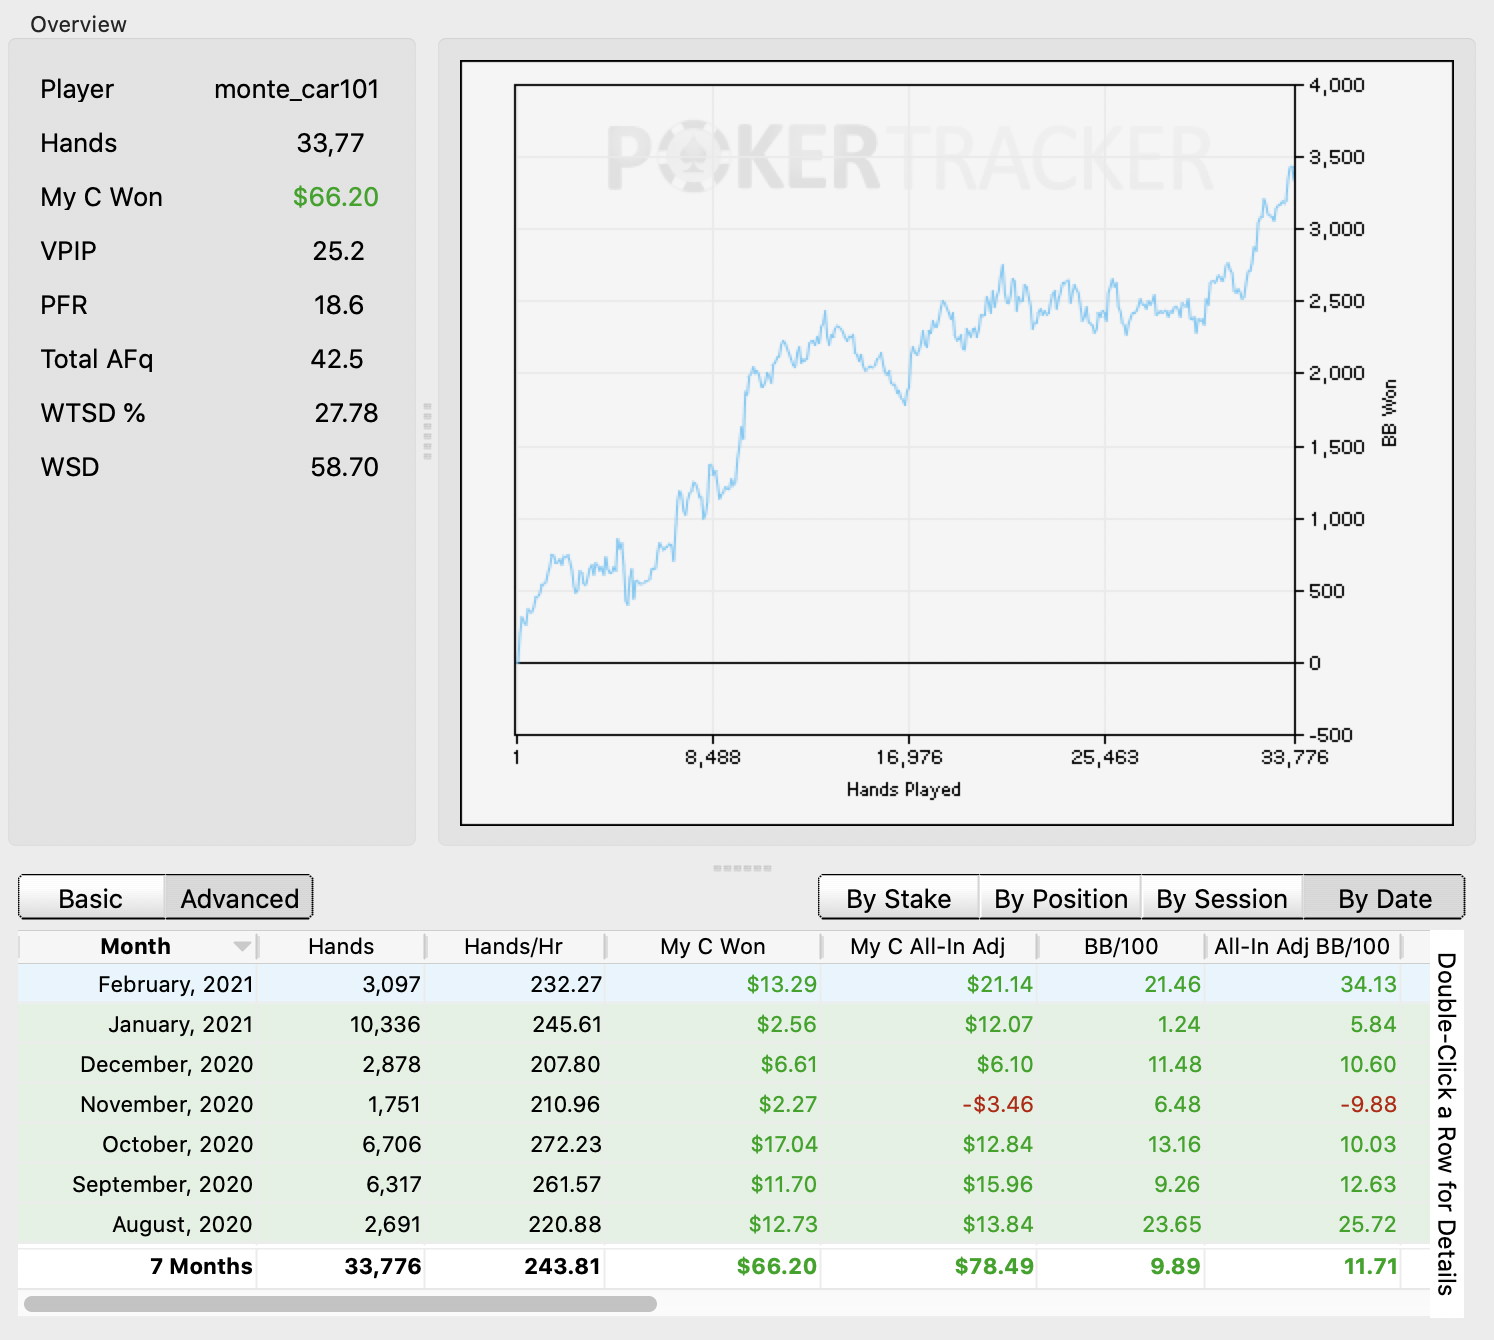
Task: Open the Month column sort dropdown arrow
Action: point(241,946)
